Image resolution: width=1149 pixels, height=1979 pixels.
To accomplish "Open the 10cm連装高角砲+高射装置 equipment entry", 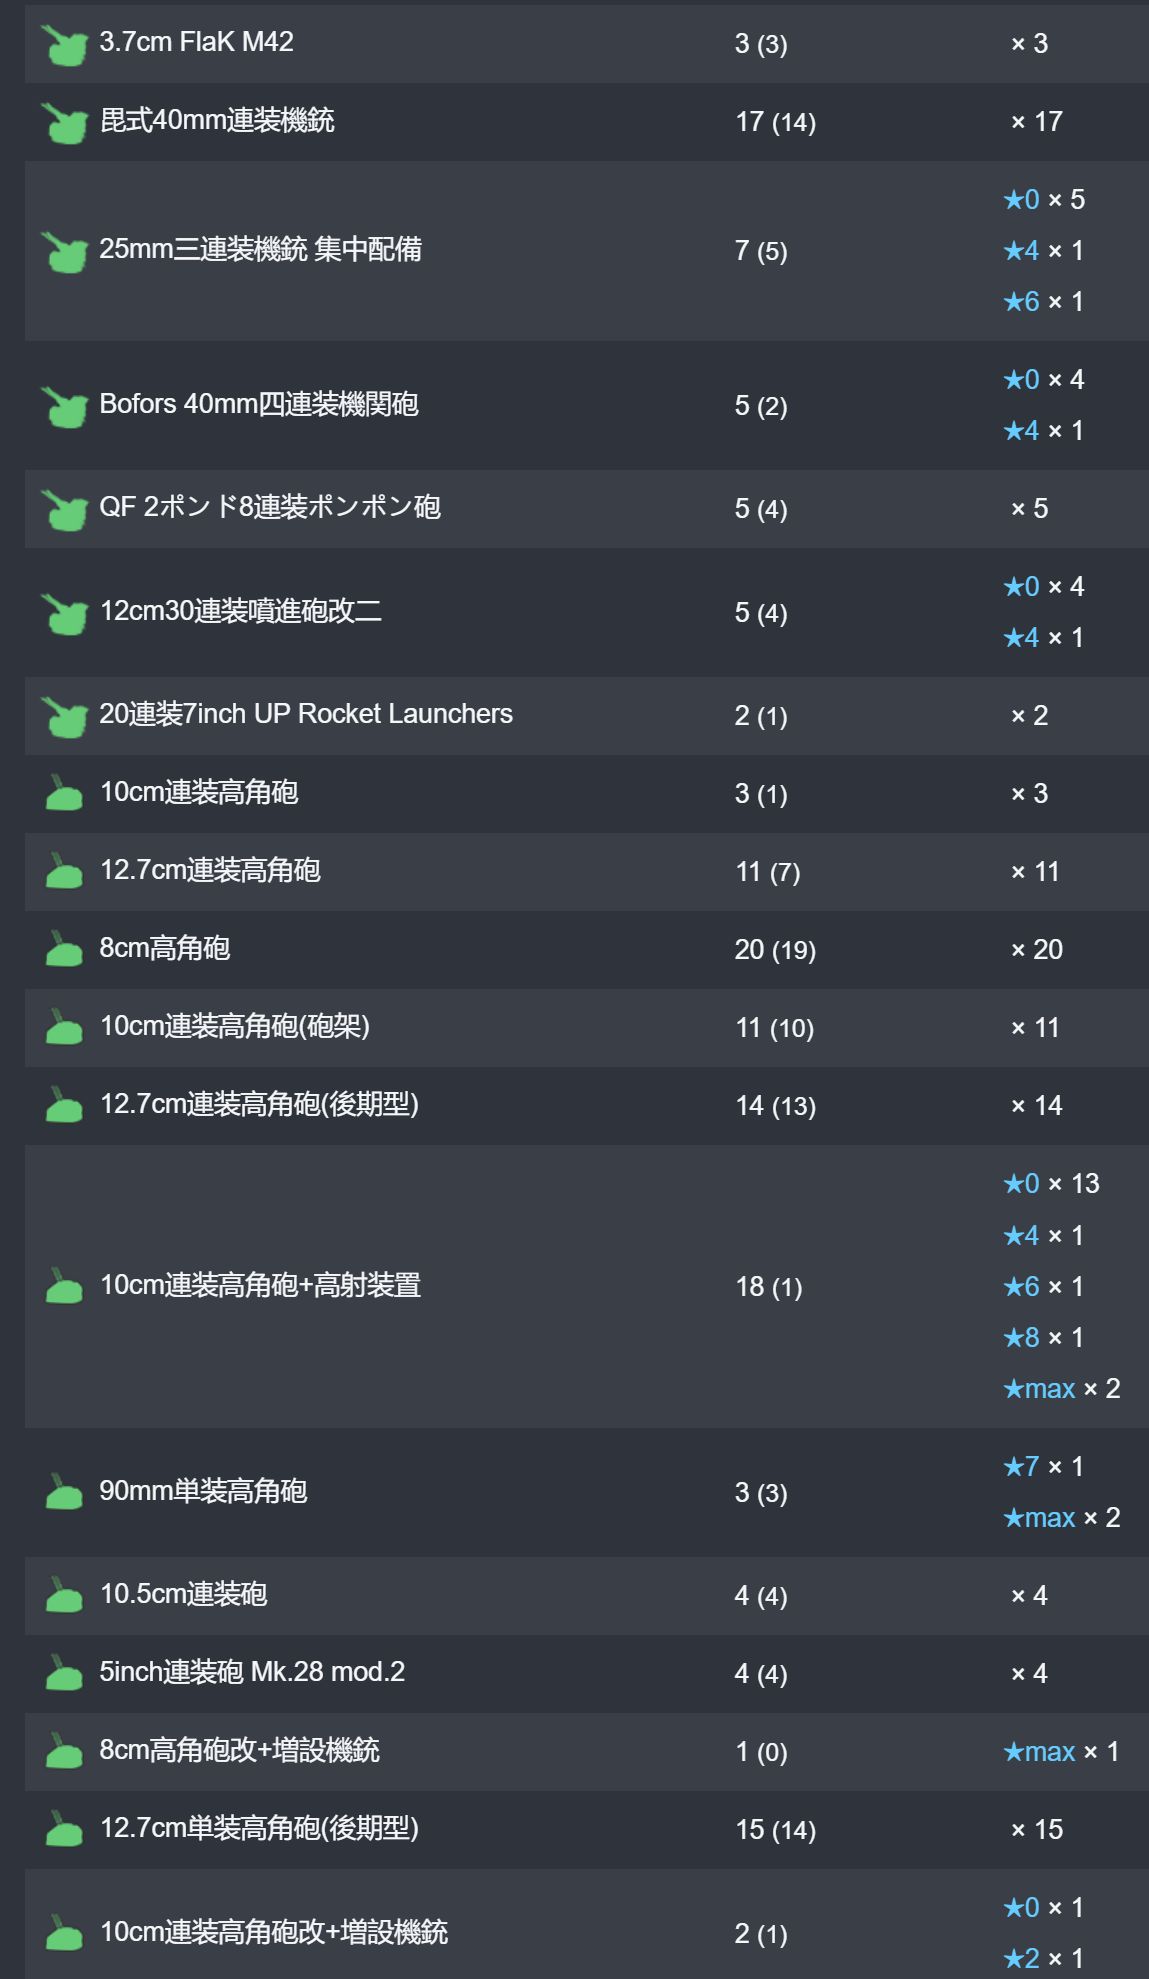I will coord(260,1285).
